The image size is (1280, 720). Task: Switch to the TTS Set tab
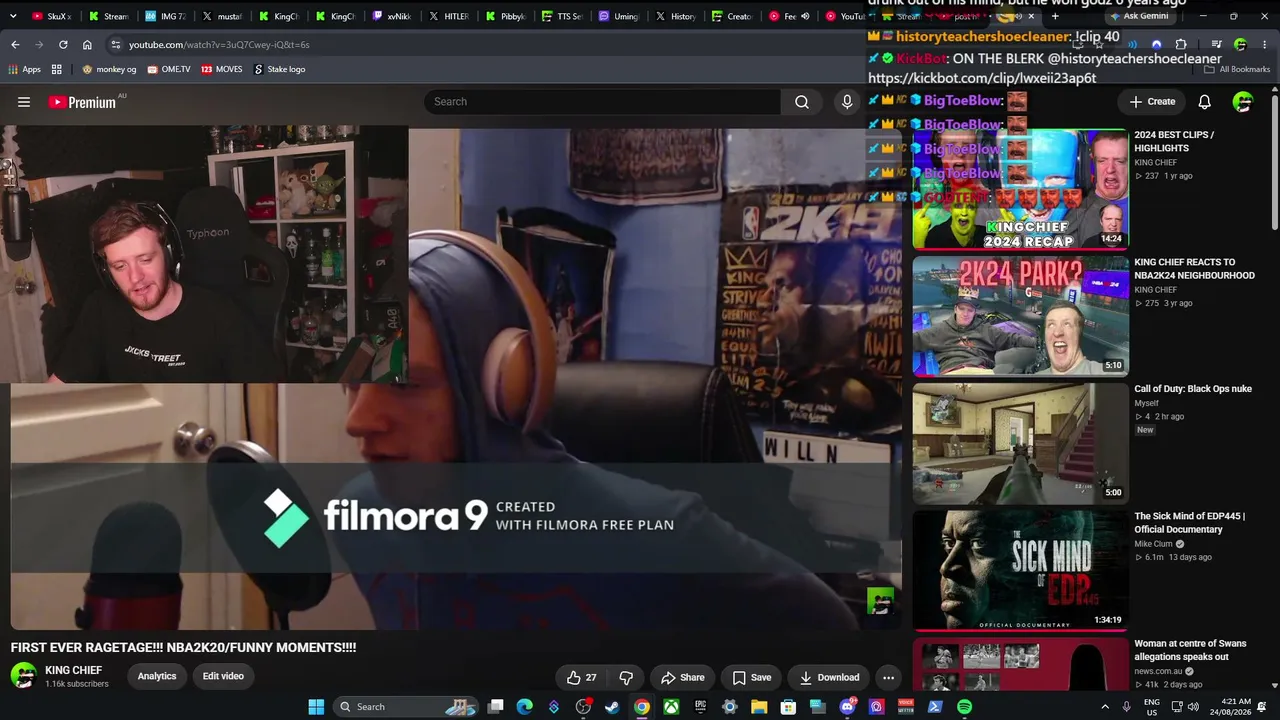tap(562, 17)
